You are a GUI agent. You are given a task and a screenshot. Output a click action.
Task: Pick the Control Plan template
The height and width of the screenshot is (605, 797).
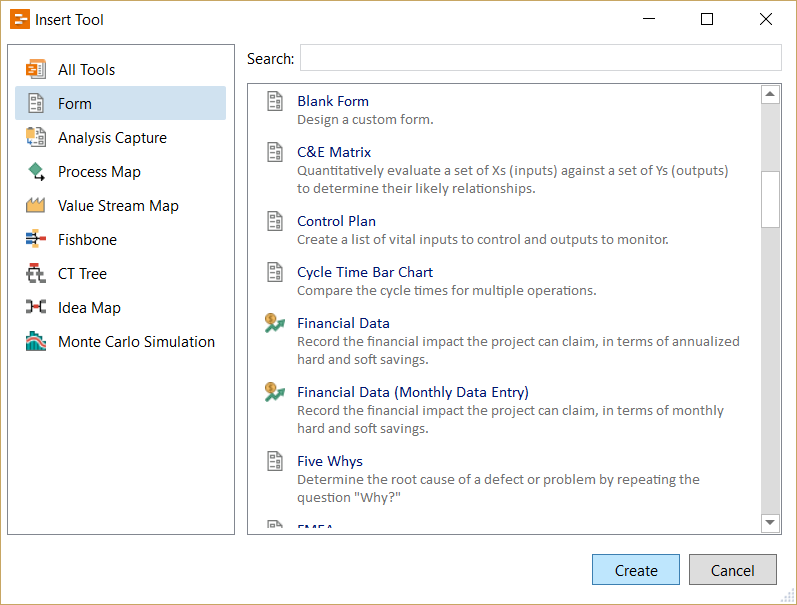(x=336, y=221)
